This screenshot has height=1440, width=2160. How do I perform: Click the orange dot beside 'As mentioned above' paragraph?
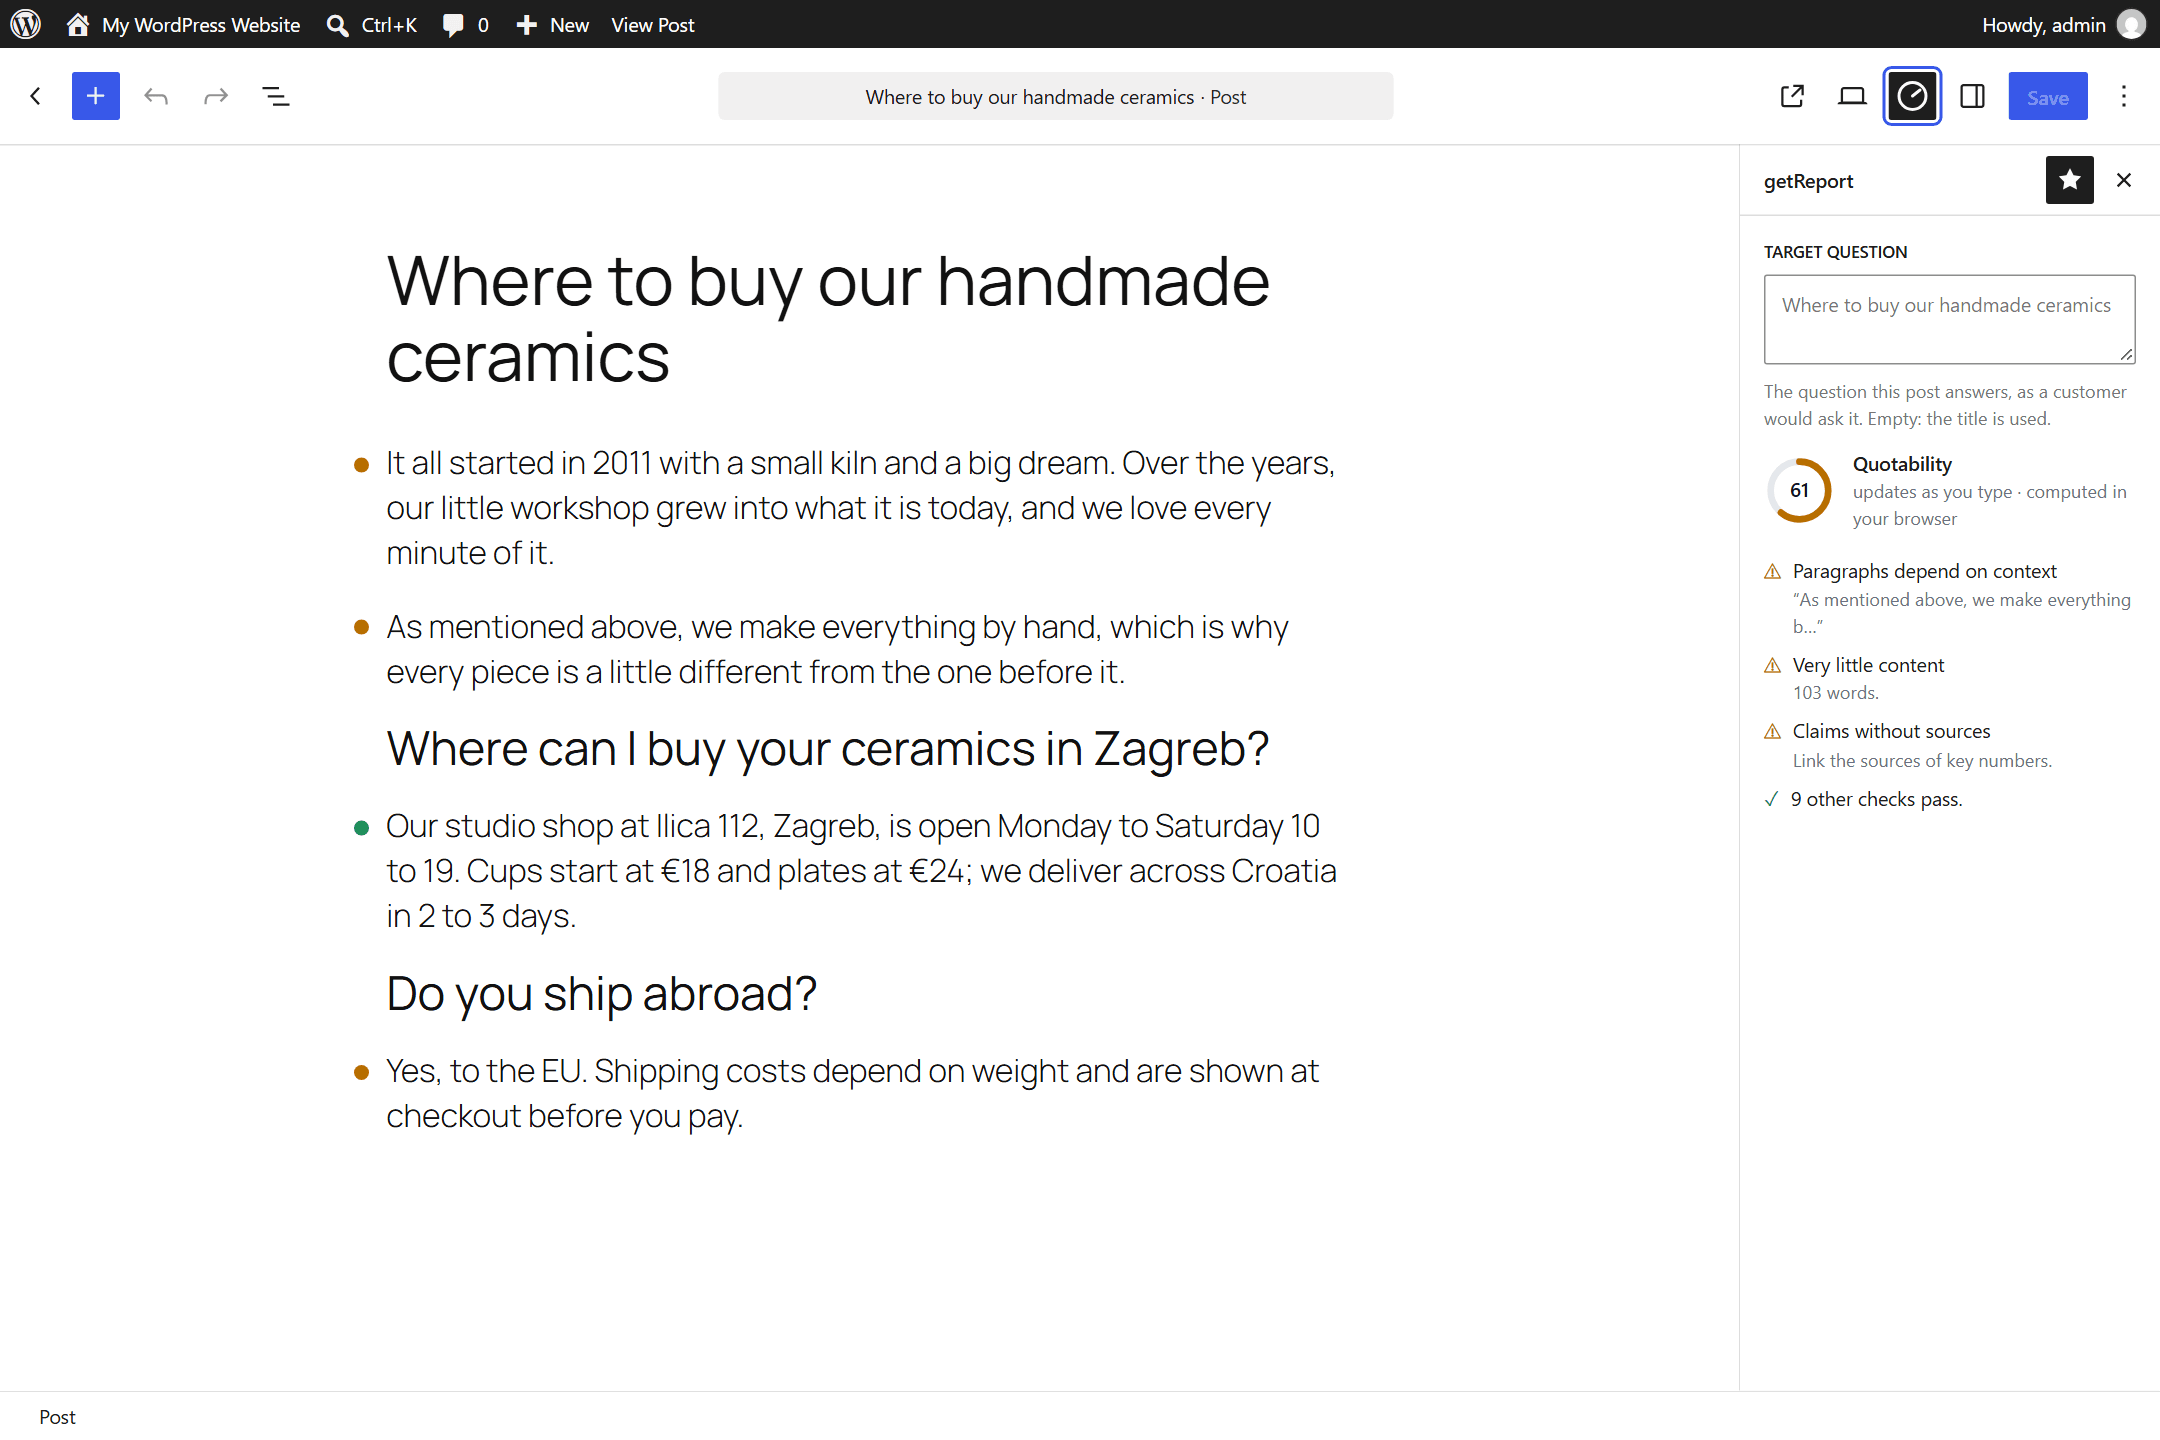[x=362, y=628]
